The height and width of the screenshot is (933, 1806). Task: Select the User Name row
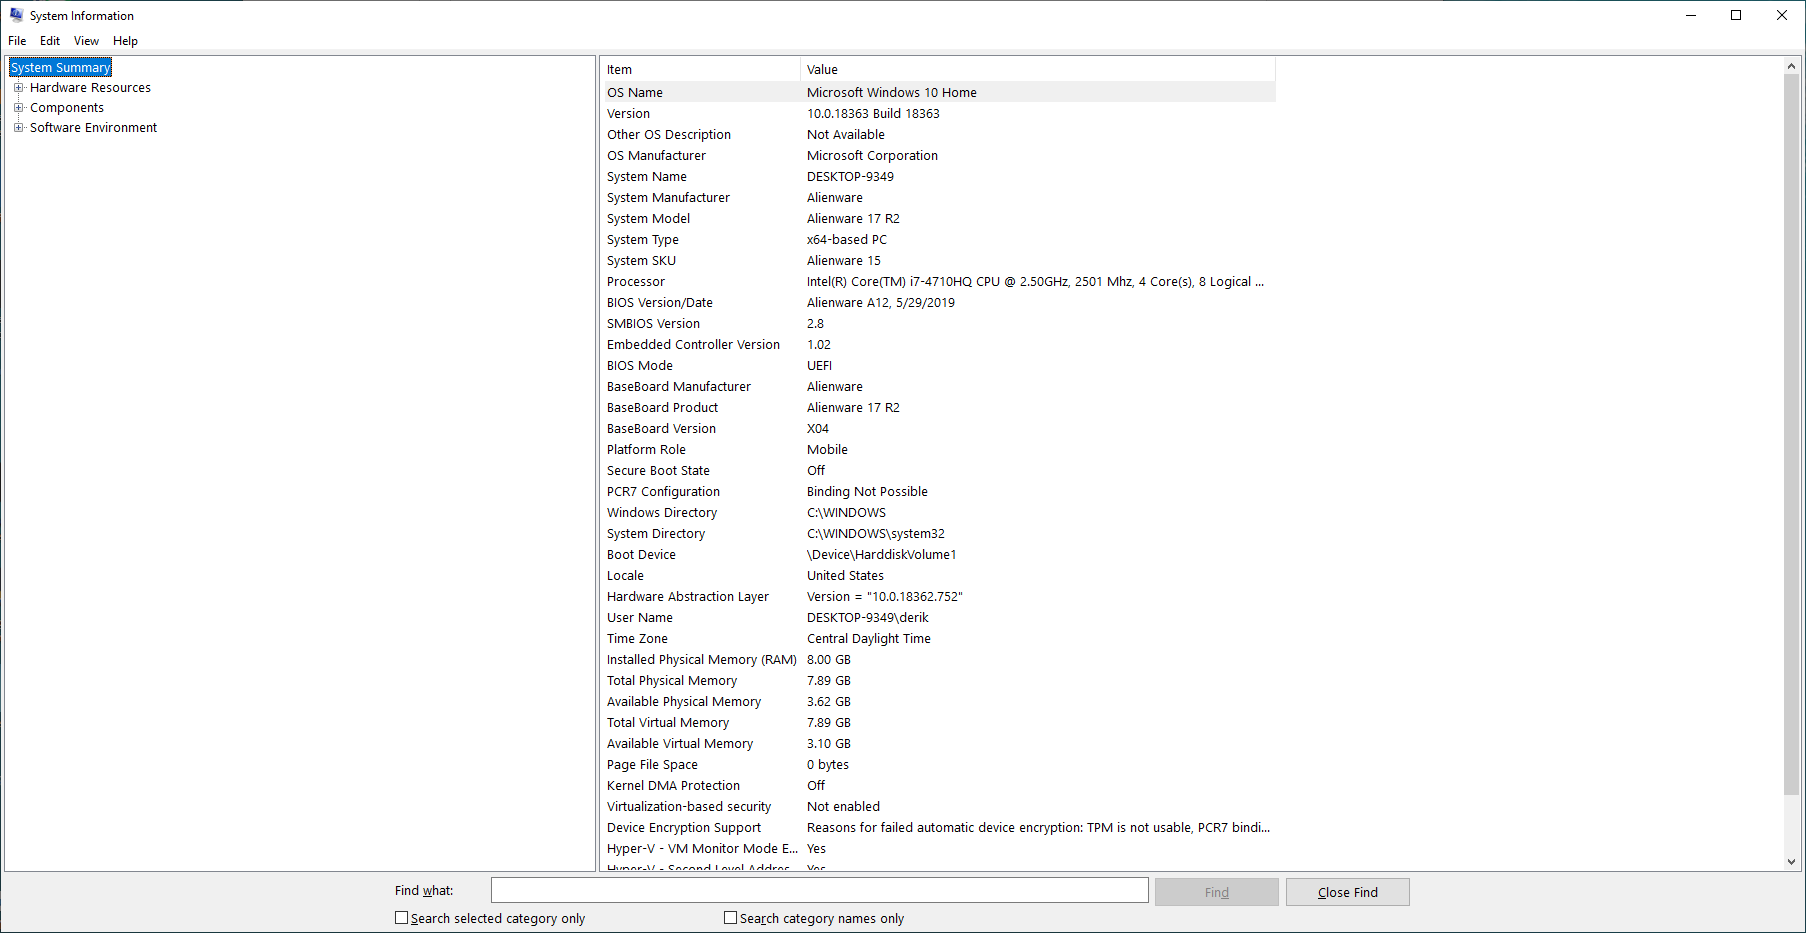938,617
